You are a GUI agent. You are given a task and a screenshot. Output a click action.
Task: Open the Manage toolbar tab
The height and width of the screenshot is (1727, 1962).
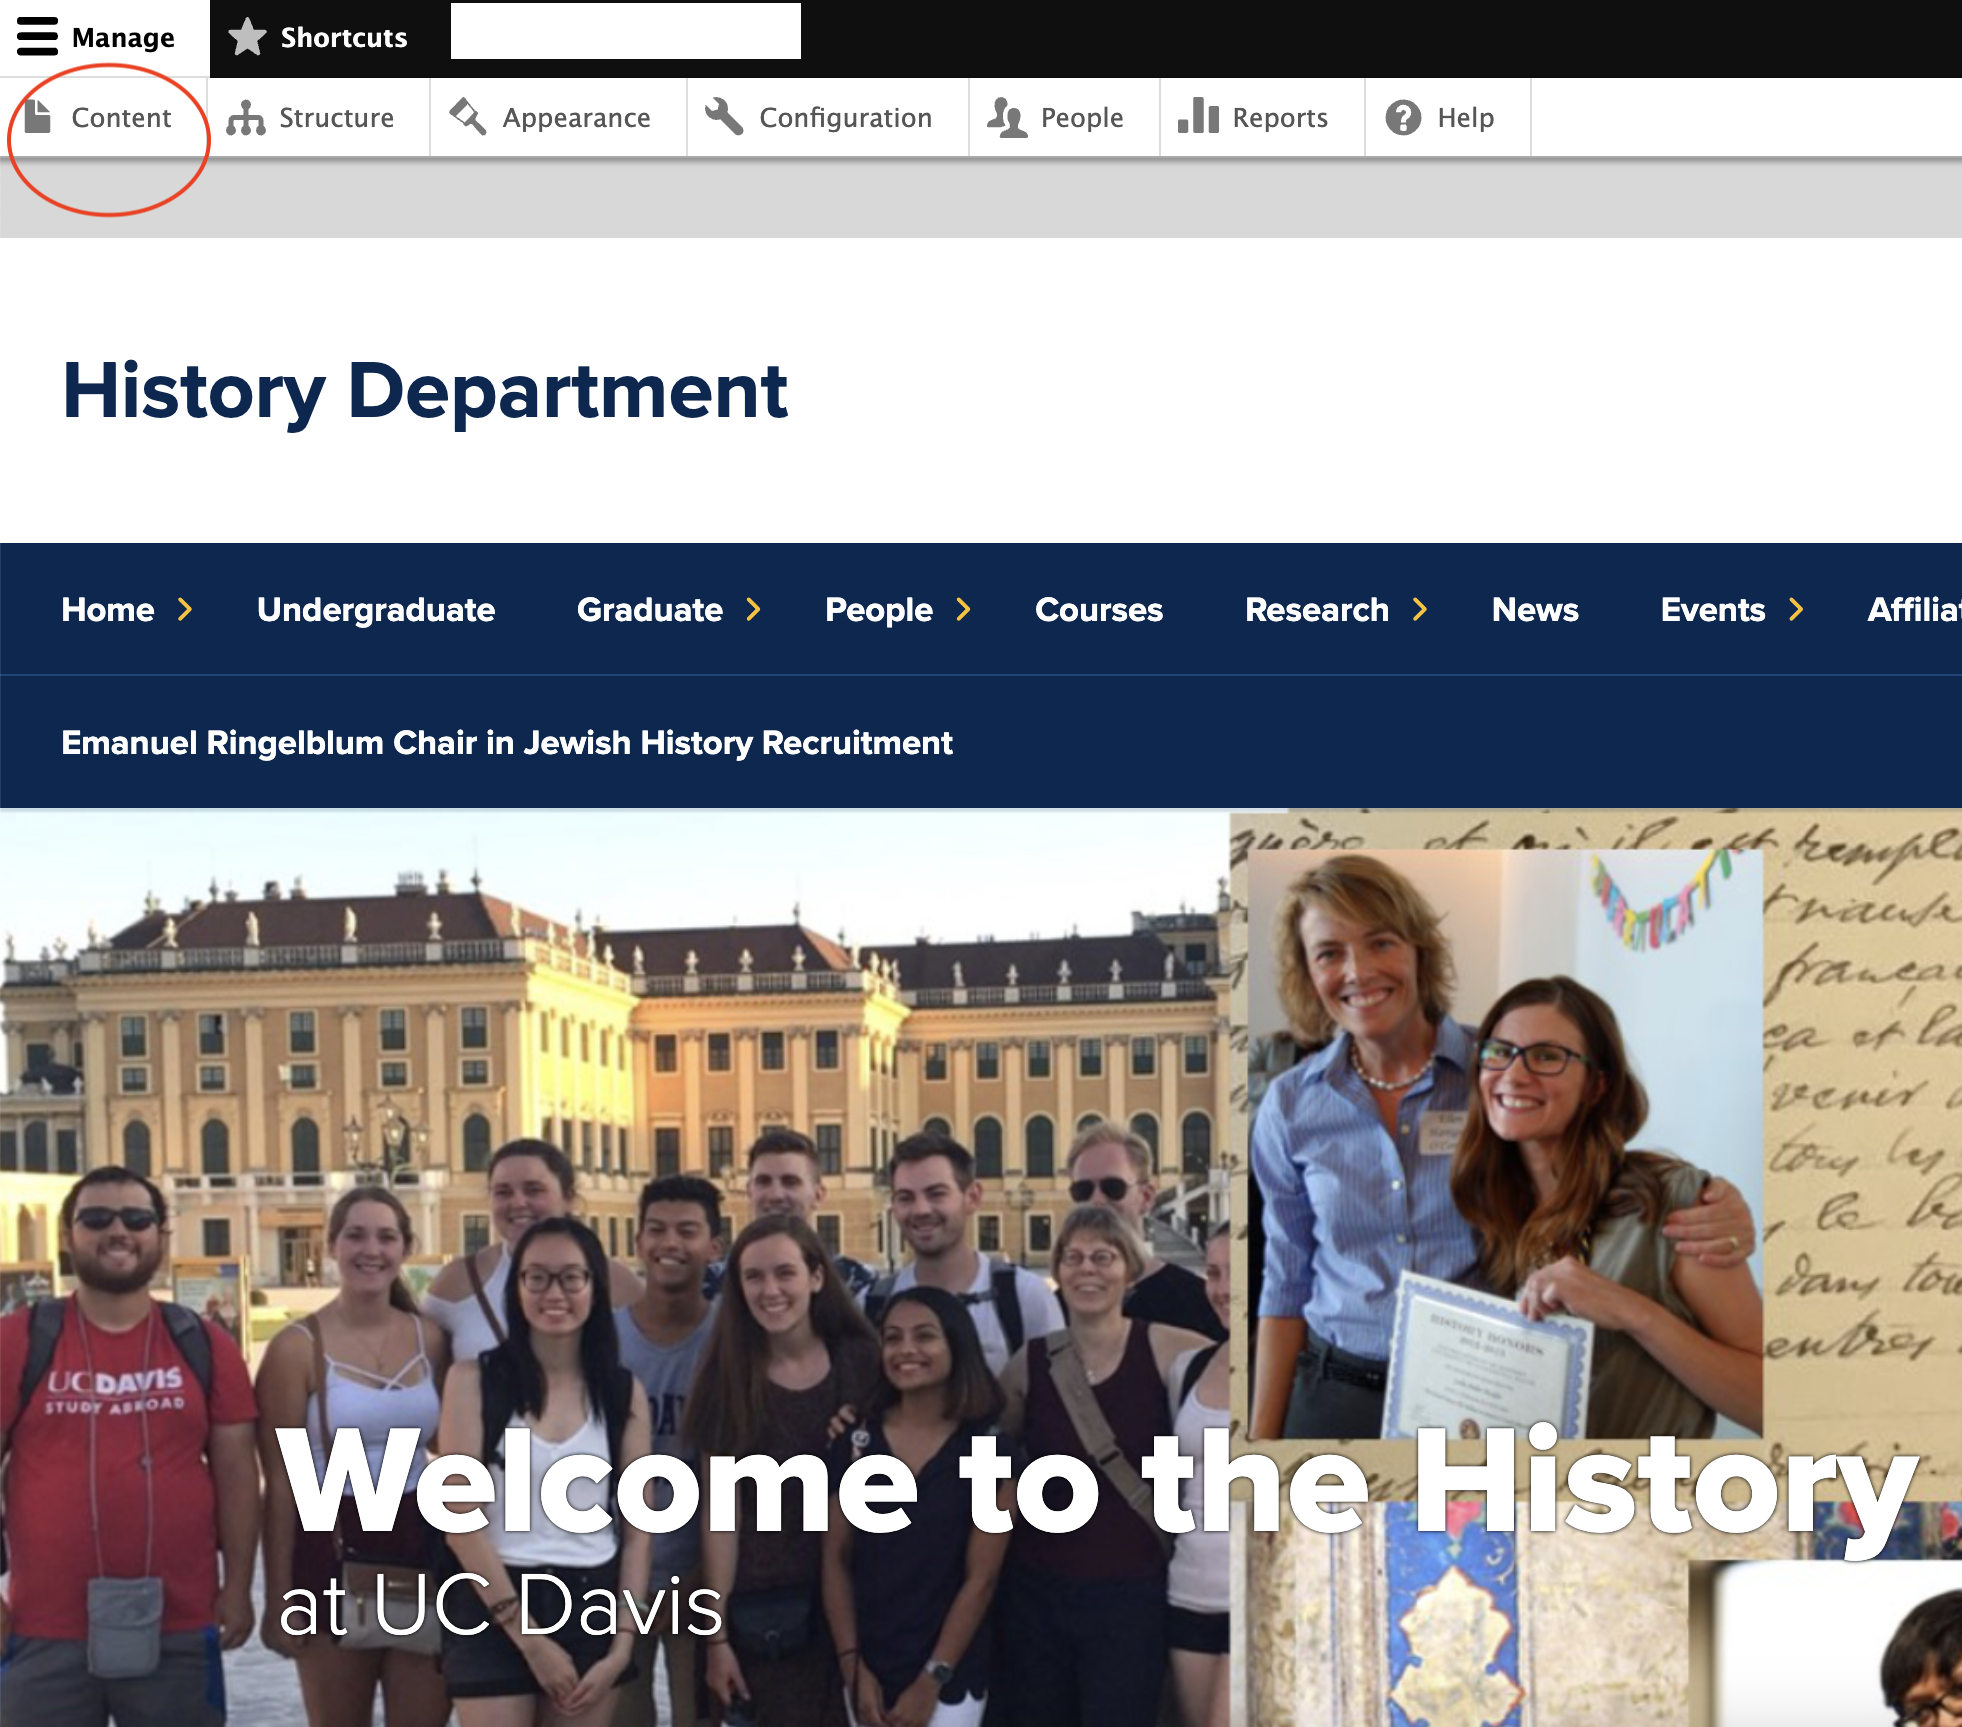(104, 38)
